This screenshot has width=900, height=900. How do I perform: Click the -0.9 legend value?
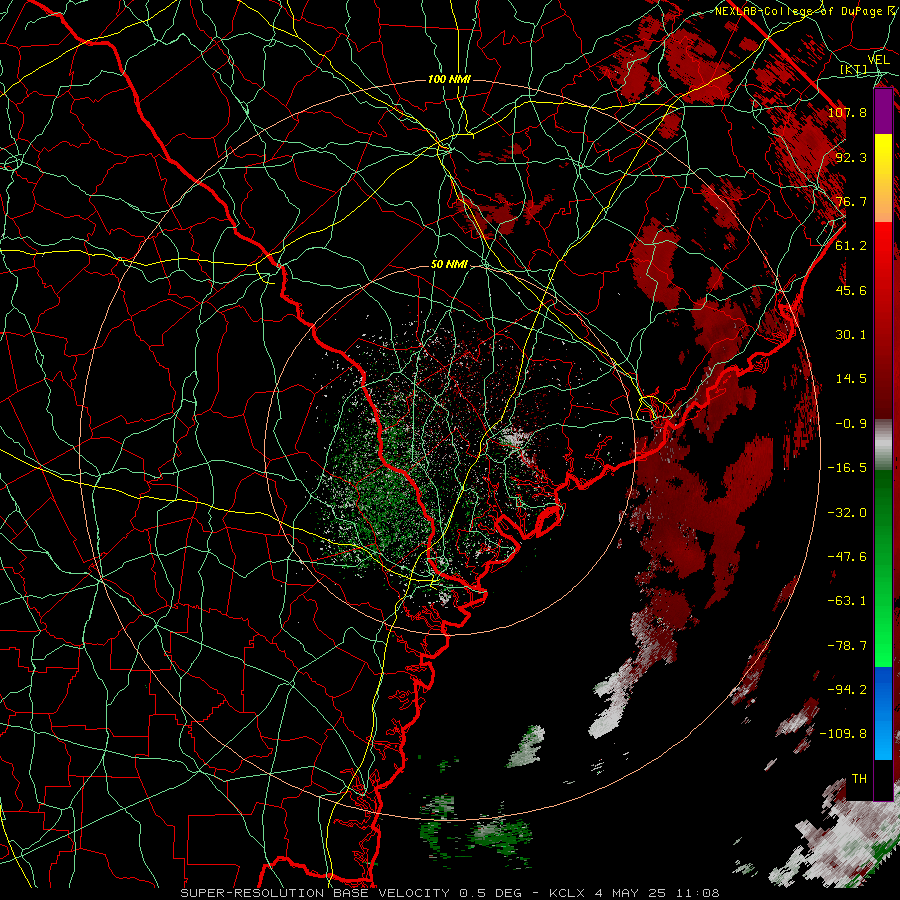click(851, 424)
